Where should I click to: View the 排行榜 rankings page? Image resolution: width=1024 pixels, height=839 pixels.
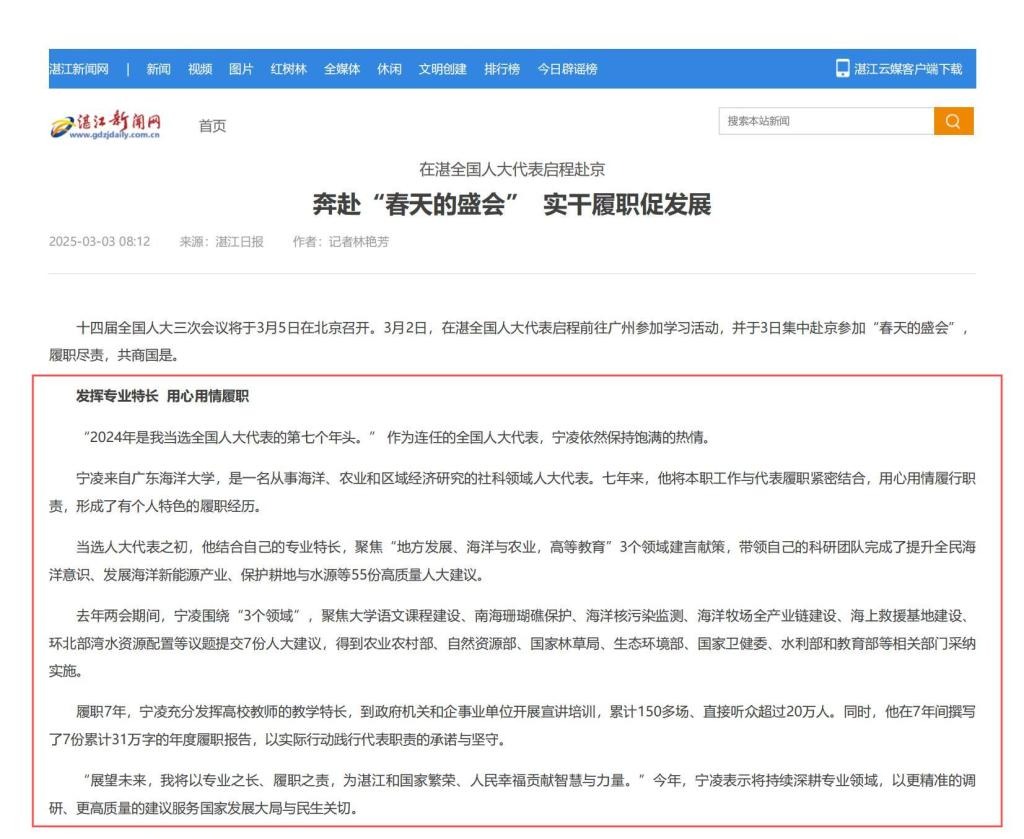[x=502, y=69]
